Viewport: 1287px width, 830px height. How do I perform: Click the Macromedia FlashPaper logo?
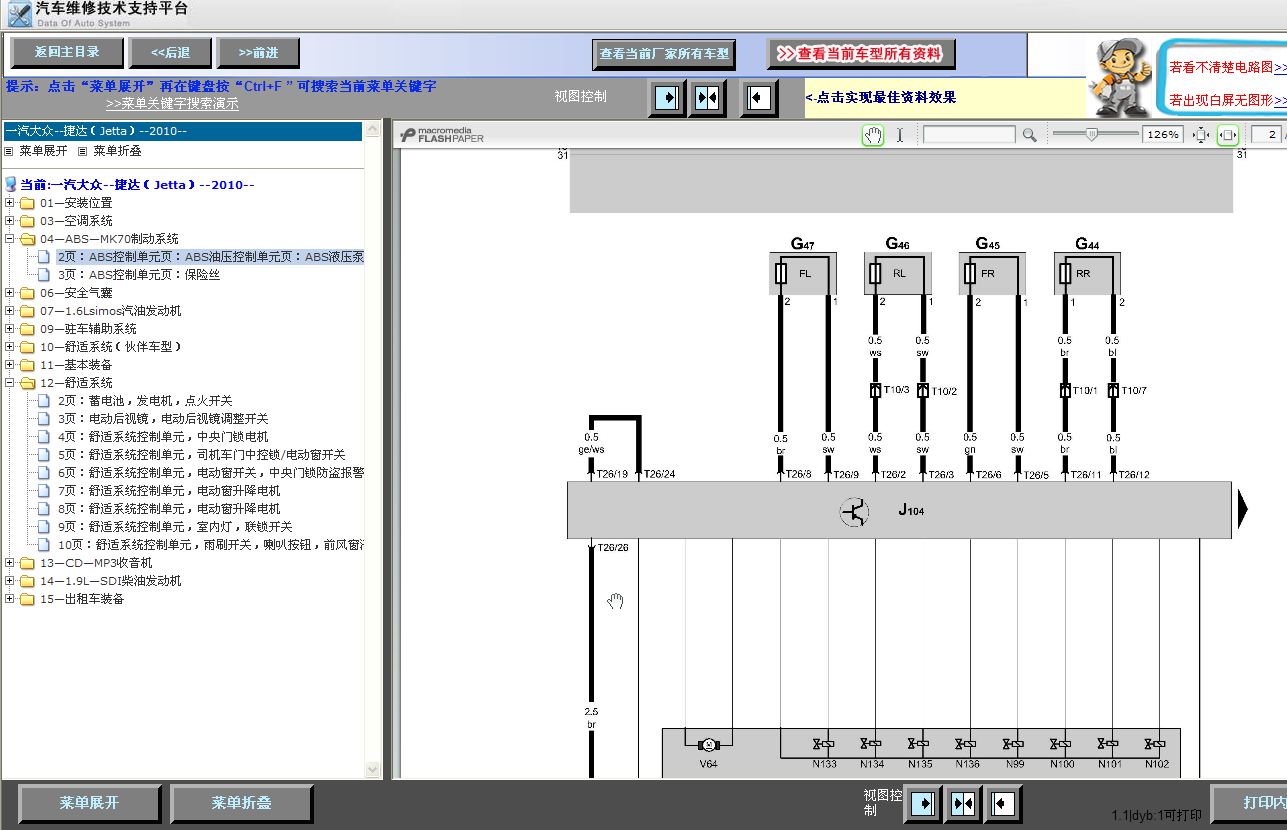(442, 135)
